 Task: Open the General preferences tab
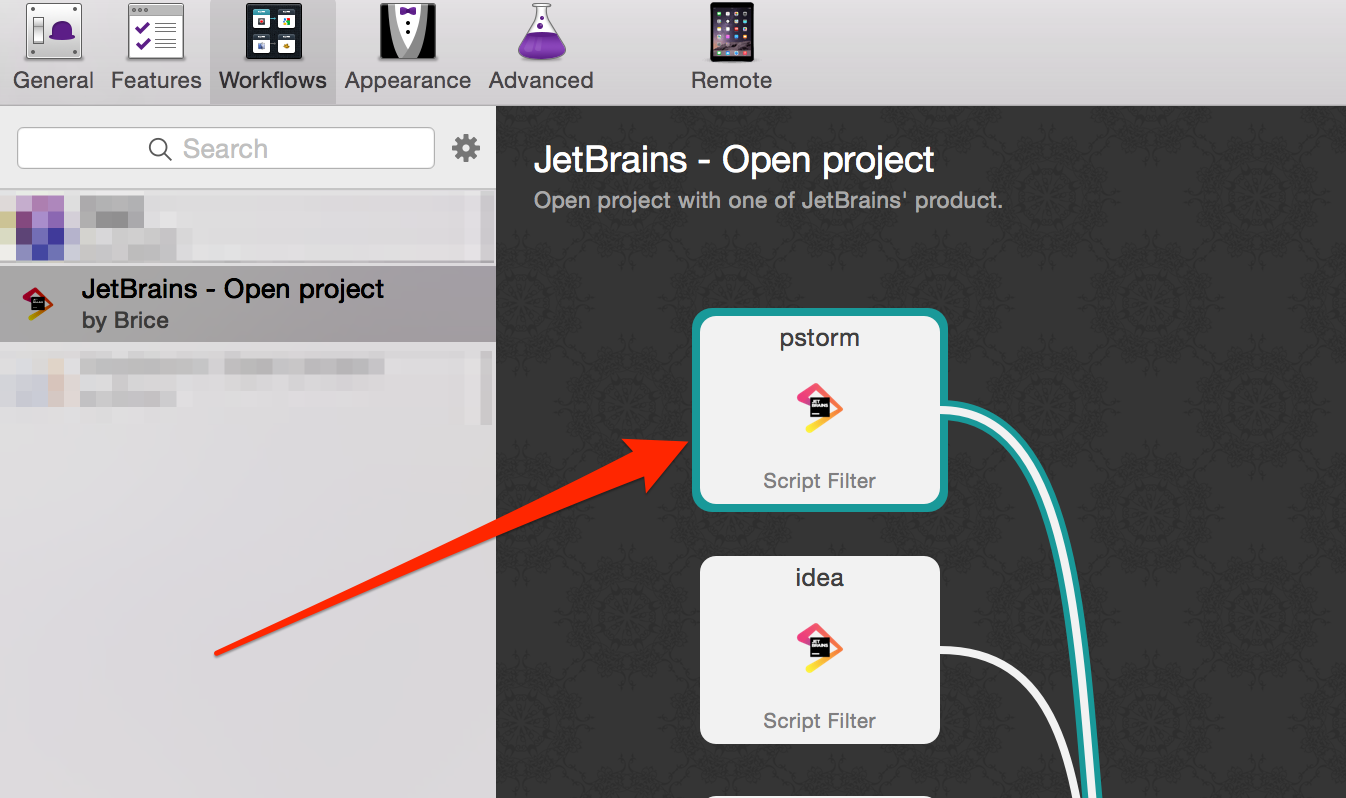[x=53, y=50]
